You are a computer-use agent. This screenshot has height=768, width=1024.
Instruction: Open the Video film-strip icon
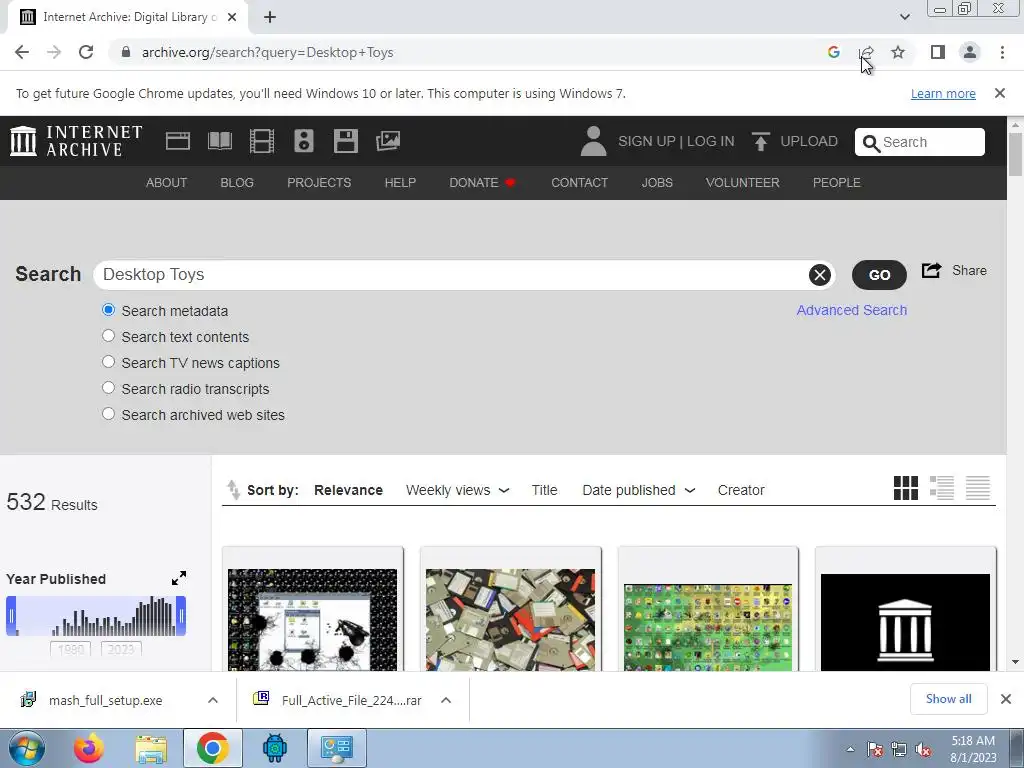261,141
